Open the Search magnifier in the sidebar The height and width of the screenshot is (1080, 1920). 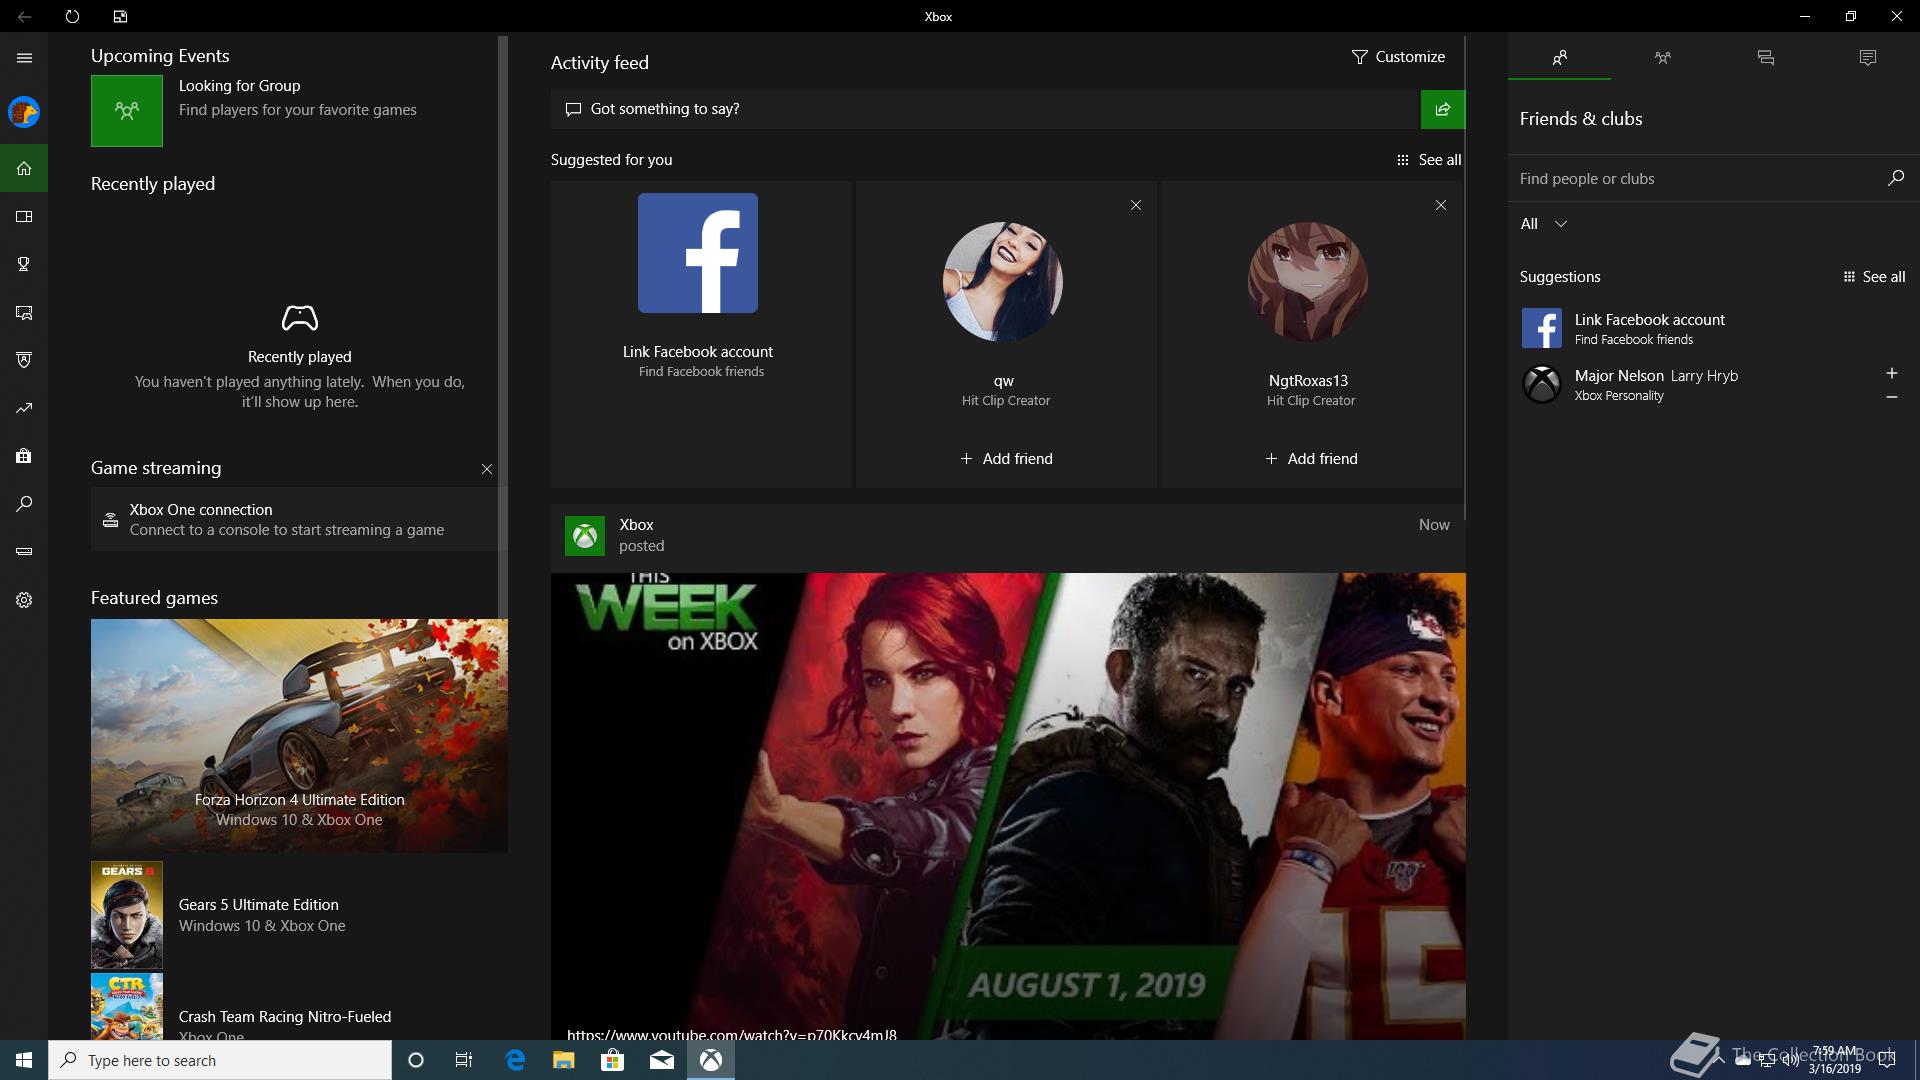pos(24,504)
